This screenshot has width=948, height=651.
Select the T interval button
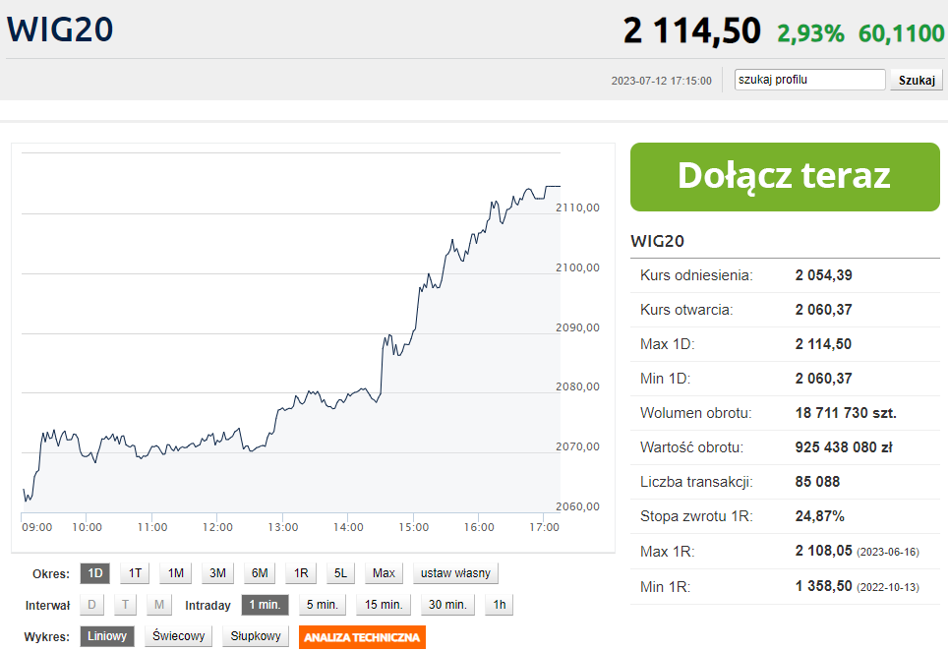pos(125,604)
